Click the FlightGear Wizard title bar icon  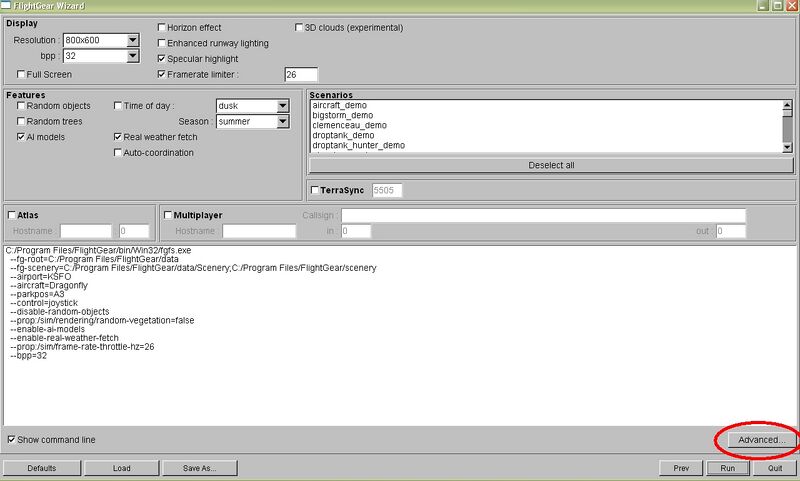pos(6,5)
